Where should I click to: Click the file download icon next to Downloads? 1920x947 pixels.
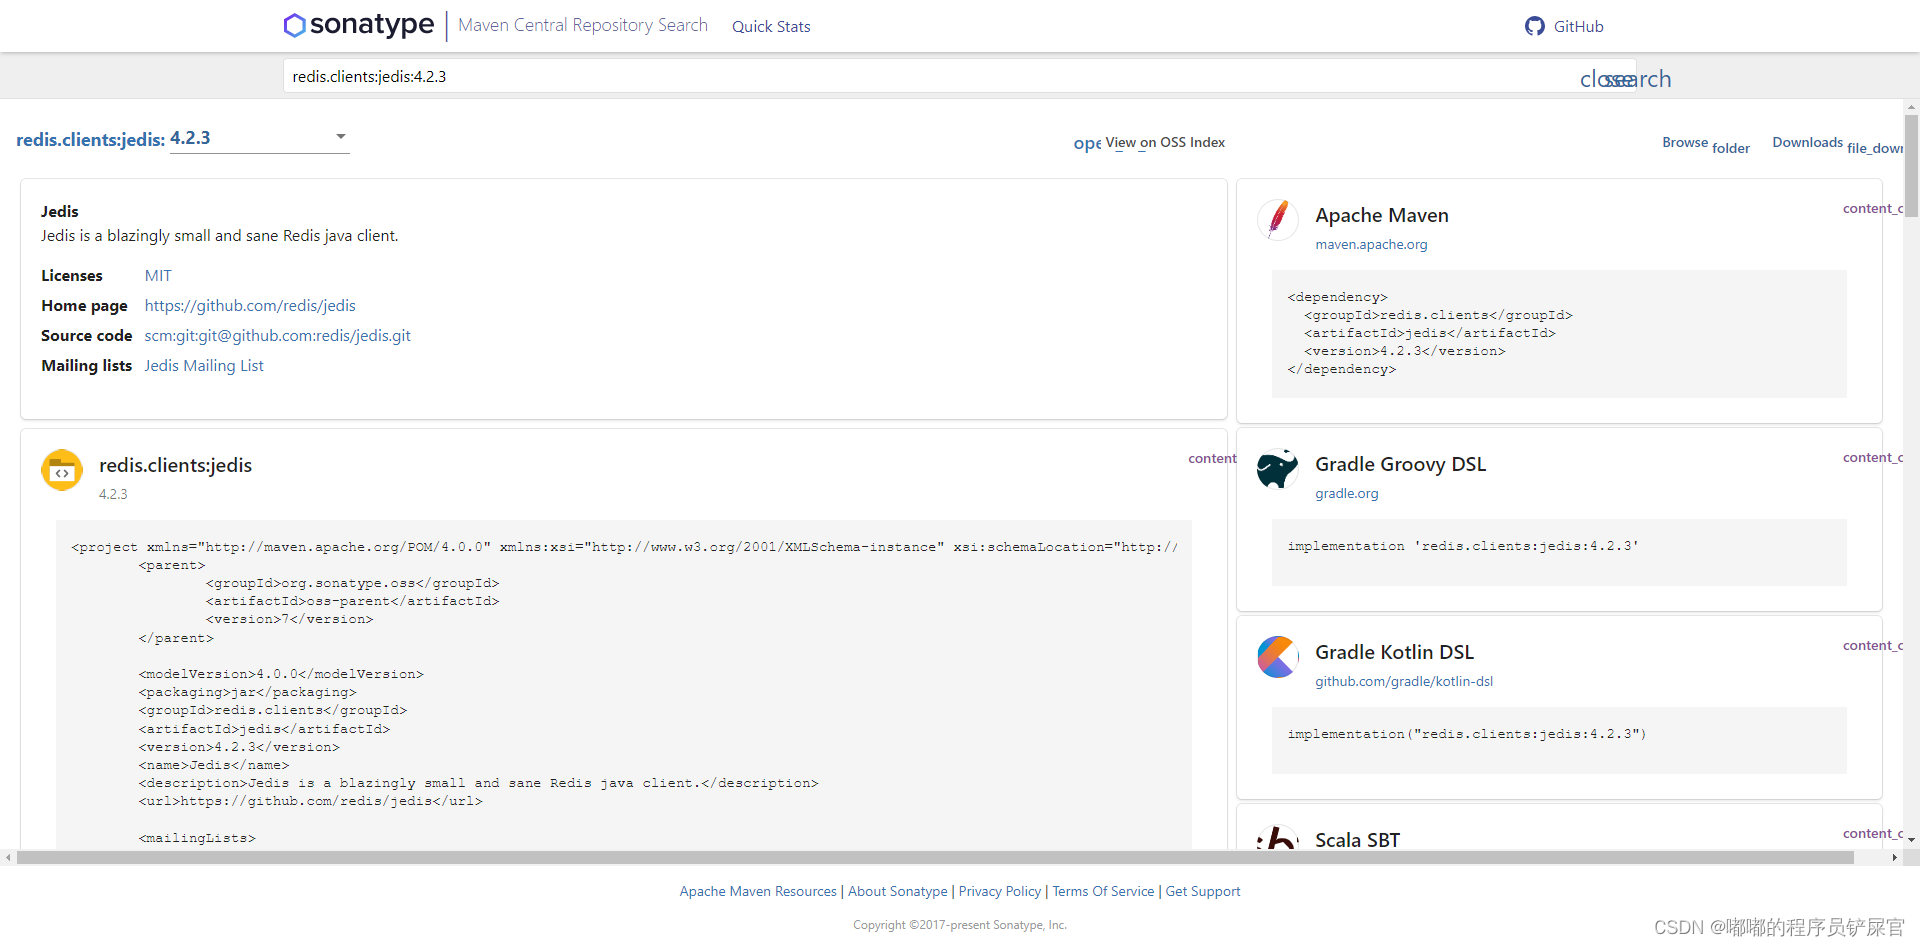tap(1875, 148)
